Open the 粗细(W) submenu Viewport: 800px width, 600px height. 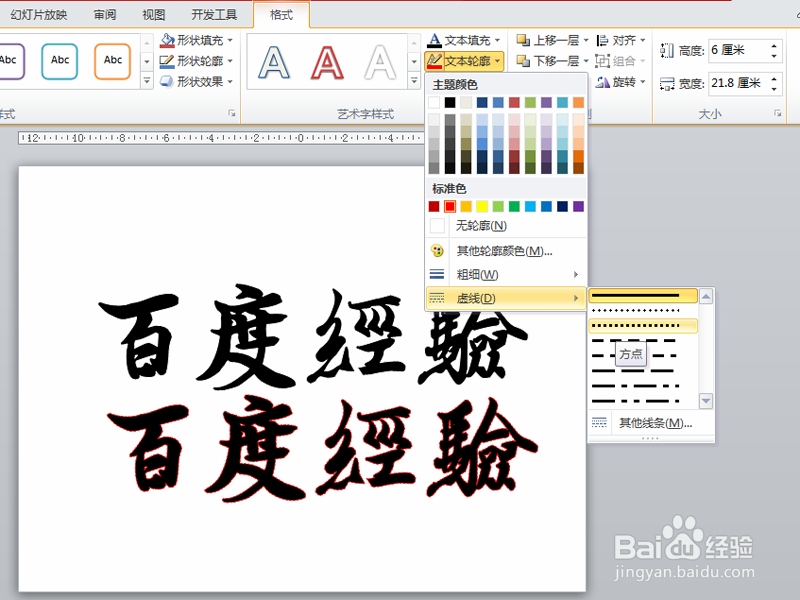click(x=506, y=274)
